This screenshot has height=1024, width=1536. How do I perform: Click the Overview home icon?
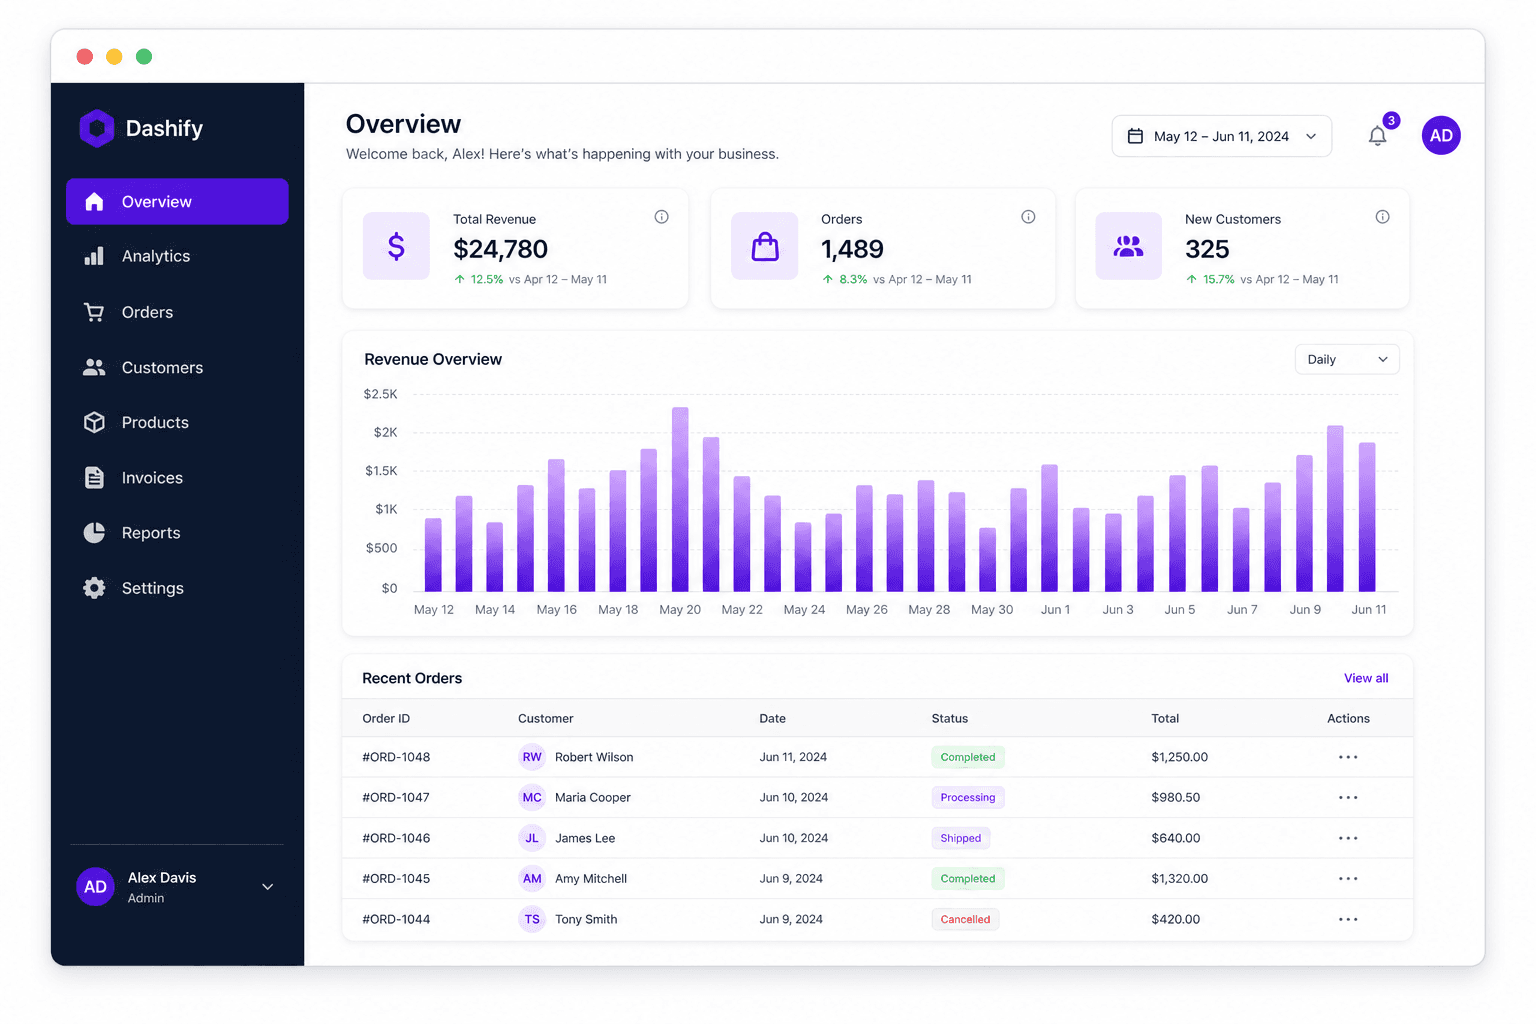[x=94, y=202]
